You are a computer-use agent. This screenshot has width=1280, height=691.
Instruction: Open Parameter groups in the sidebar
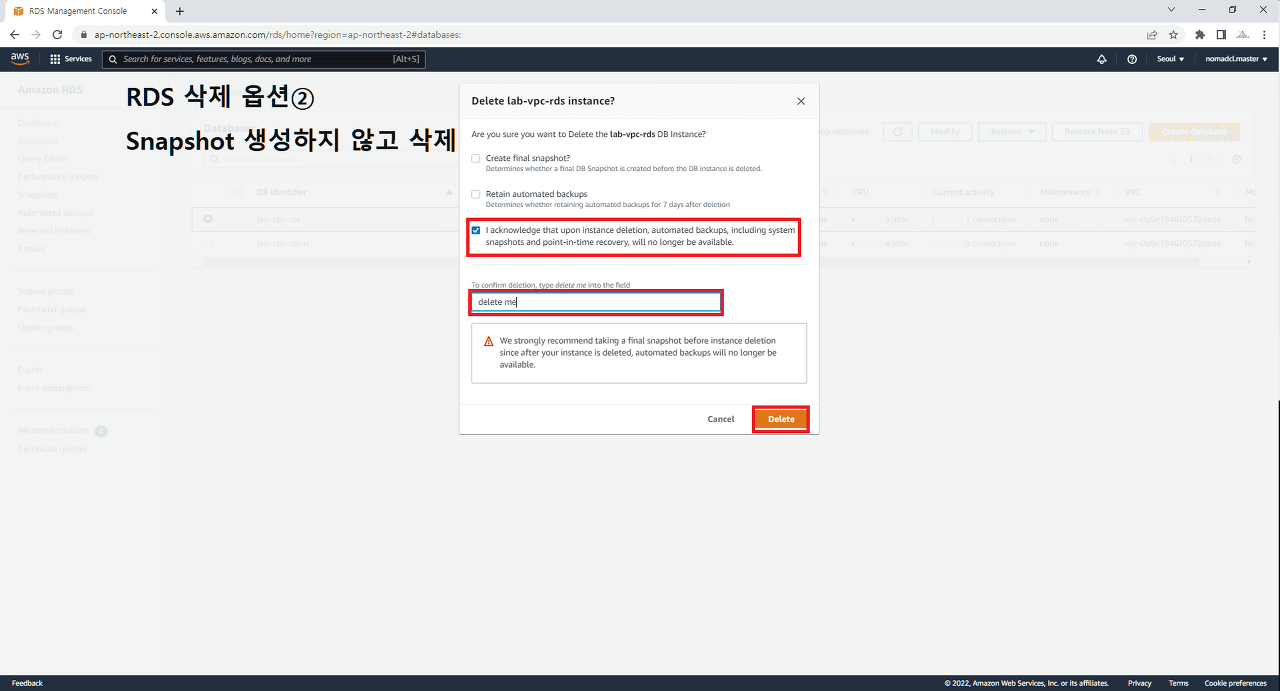[52, 309]
